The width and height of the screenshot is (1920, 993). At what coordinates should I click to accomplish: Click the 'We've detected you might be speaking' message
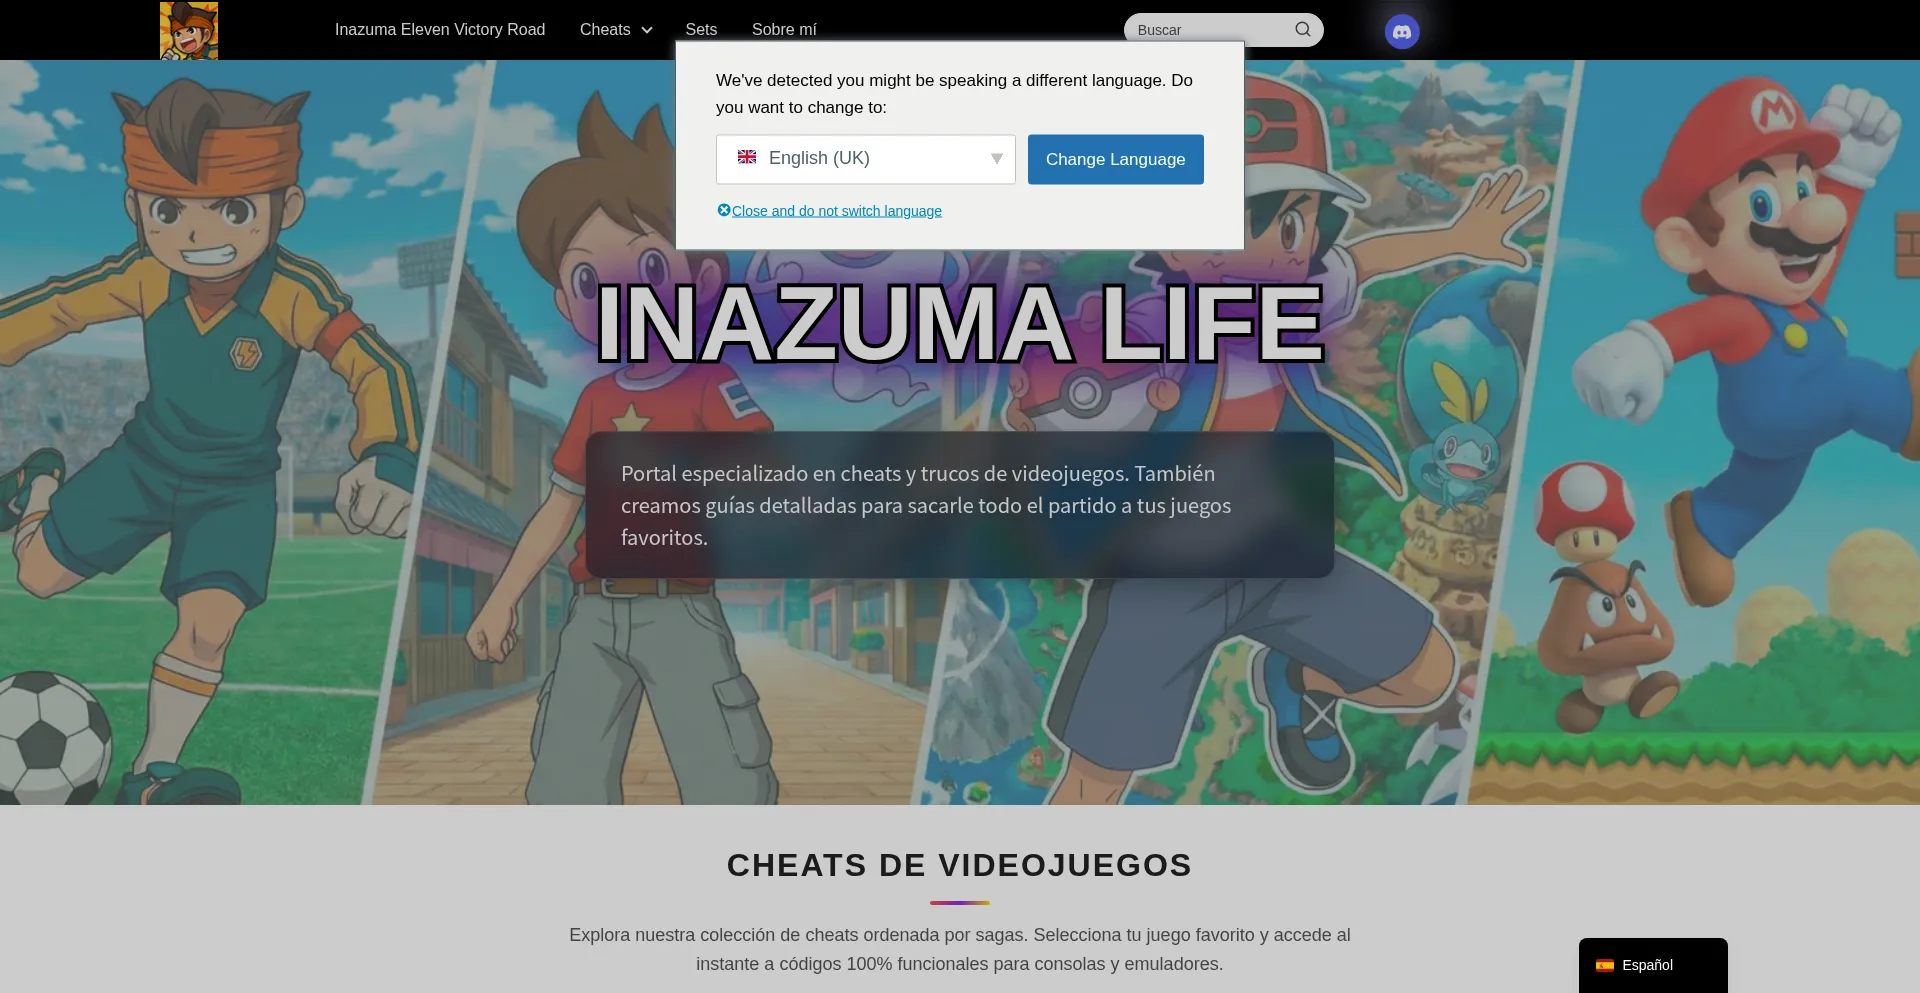pos(954,93)
